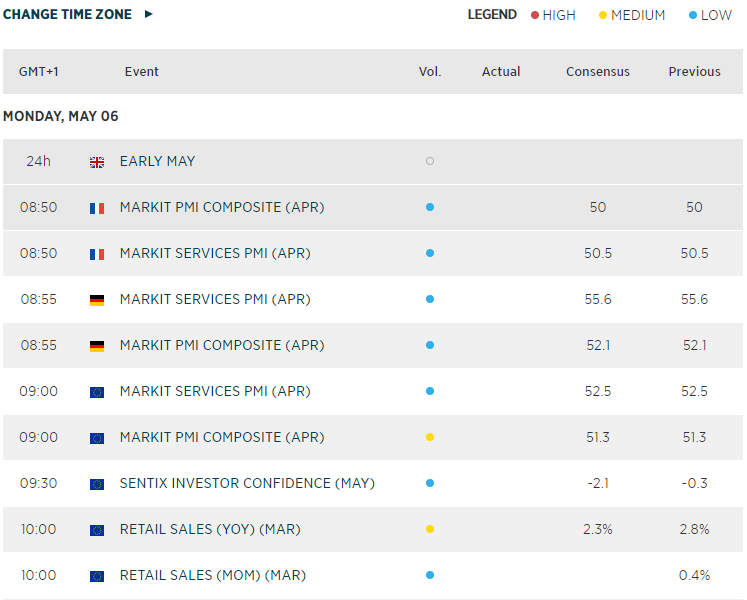Click the GMT+1 column header
The height and width of the screenshot is (600, 747).
38,72
